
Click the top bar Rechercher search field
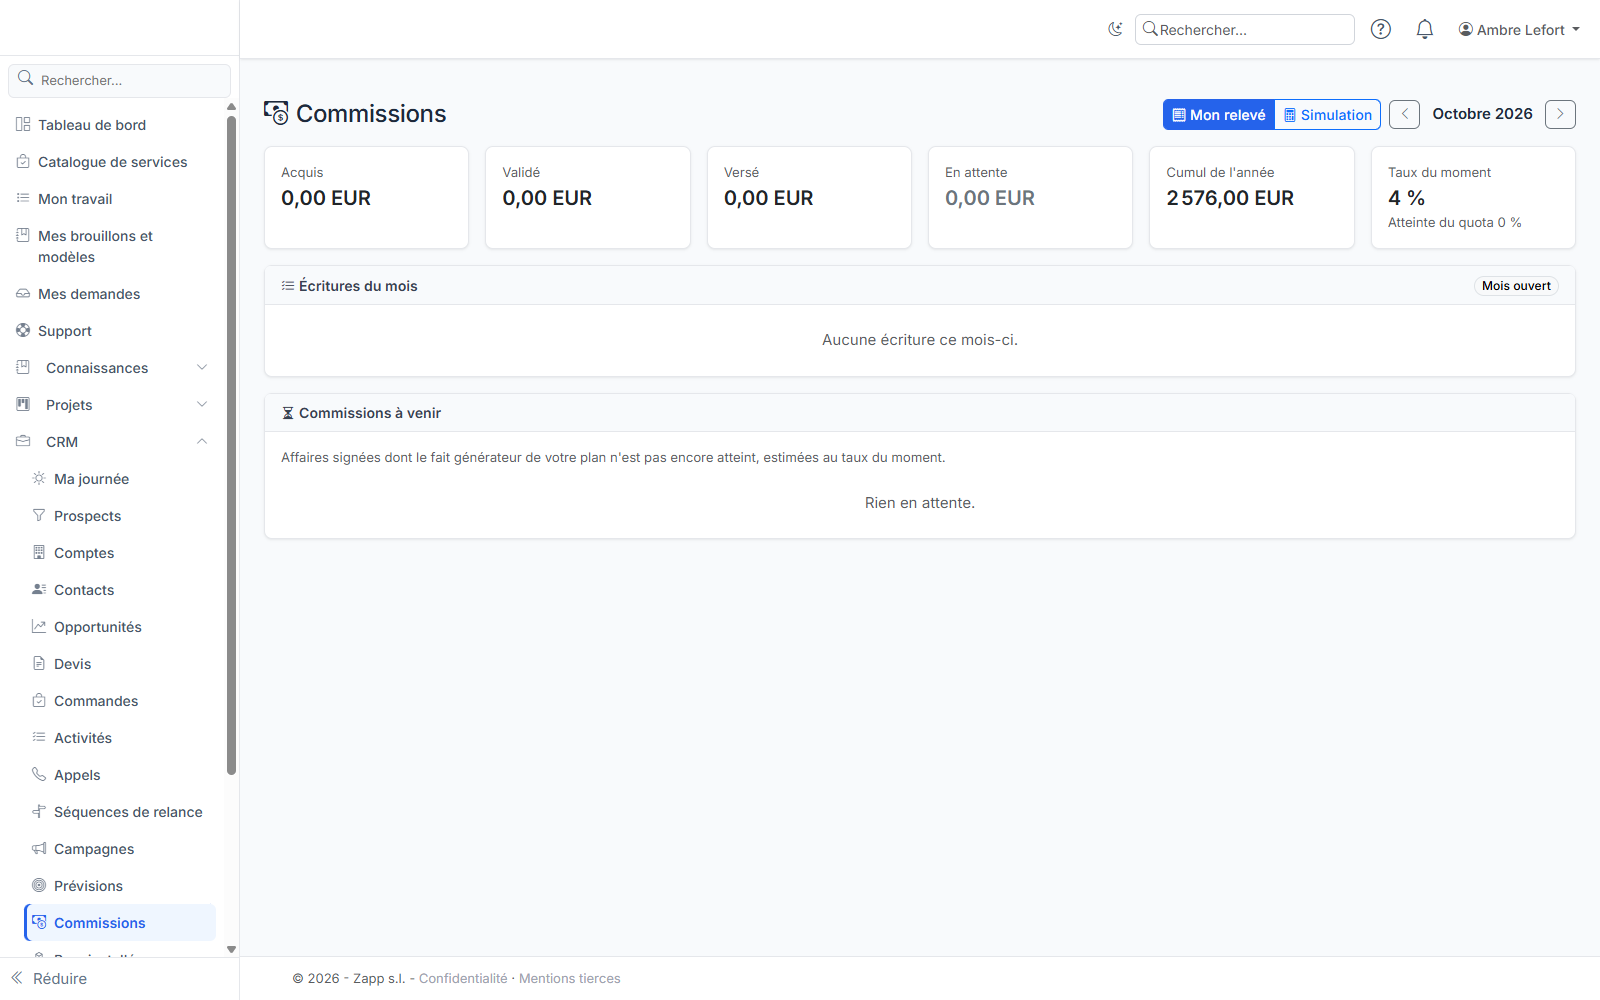pyautogui.click(x=1245, y=30)
